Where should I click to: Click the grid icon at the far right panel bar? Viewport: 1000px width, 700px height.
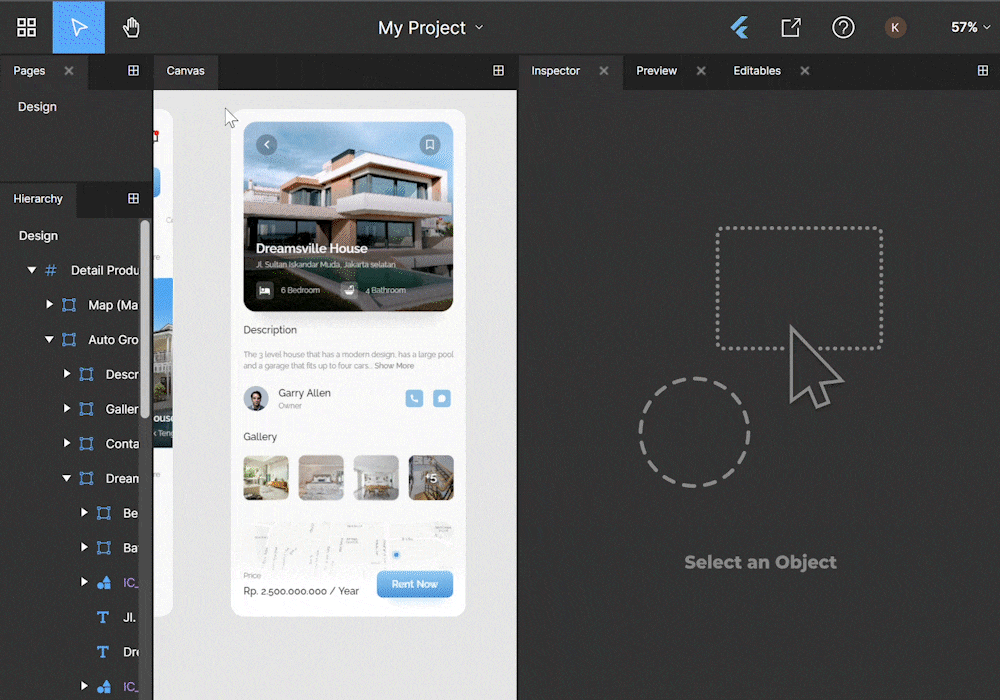[983, 70]
